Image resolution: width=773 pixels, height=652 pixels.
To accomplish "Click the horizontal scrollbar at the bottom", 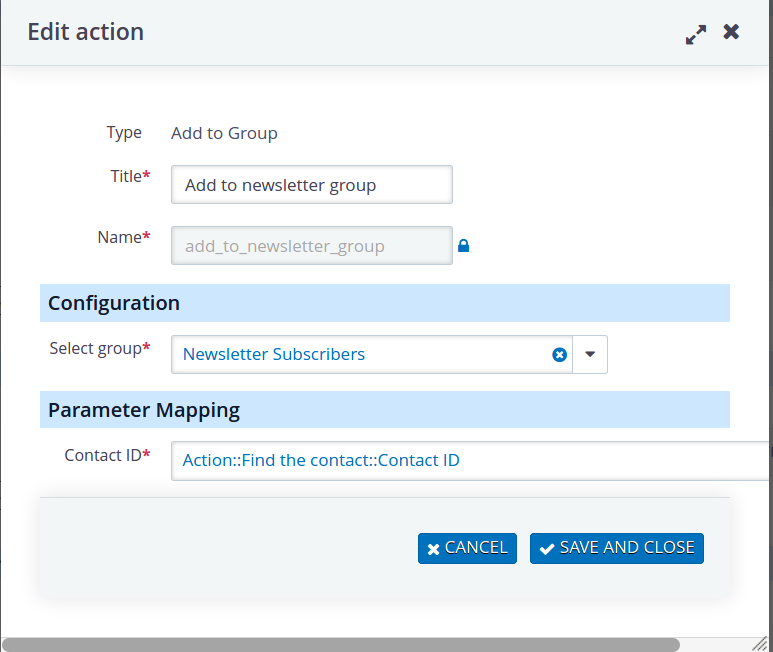I will (x=341, y=645).
